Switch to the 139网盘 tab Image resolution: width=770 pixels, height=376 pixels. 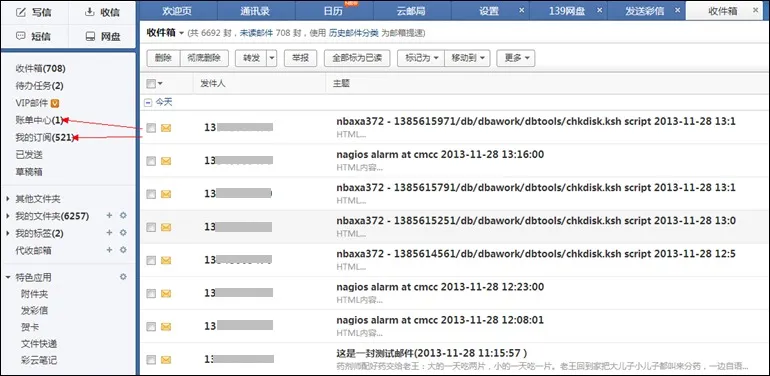click(567, 11)
